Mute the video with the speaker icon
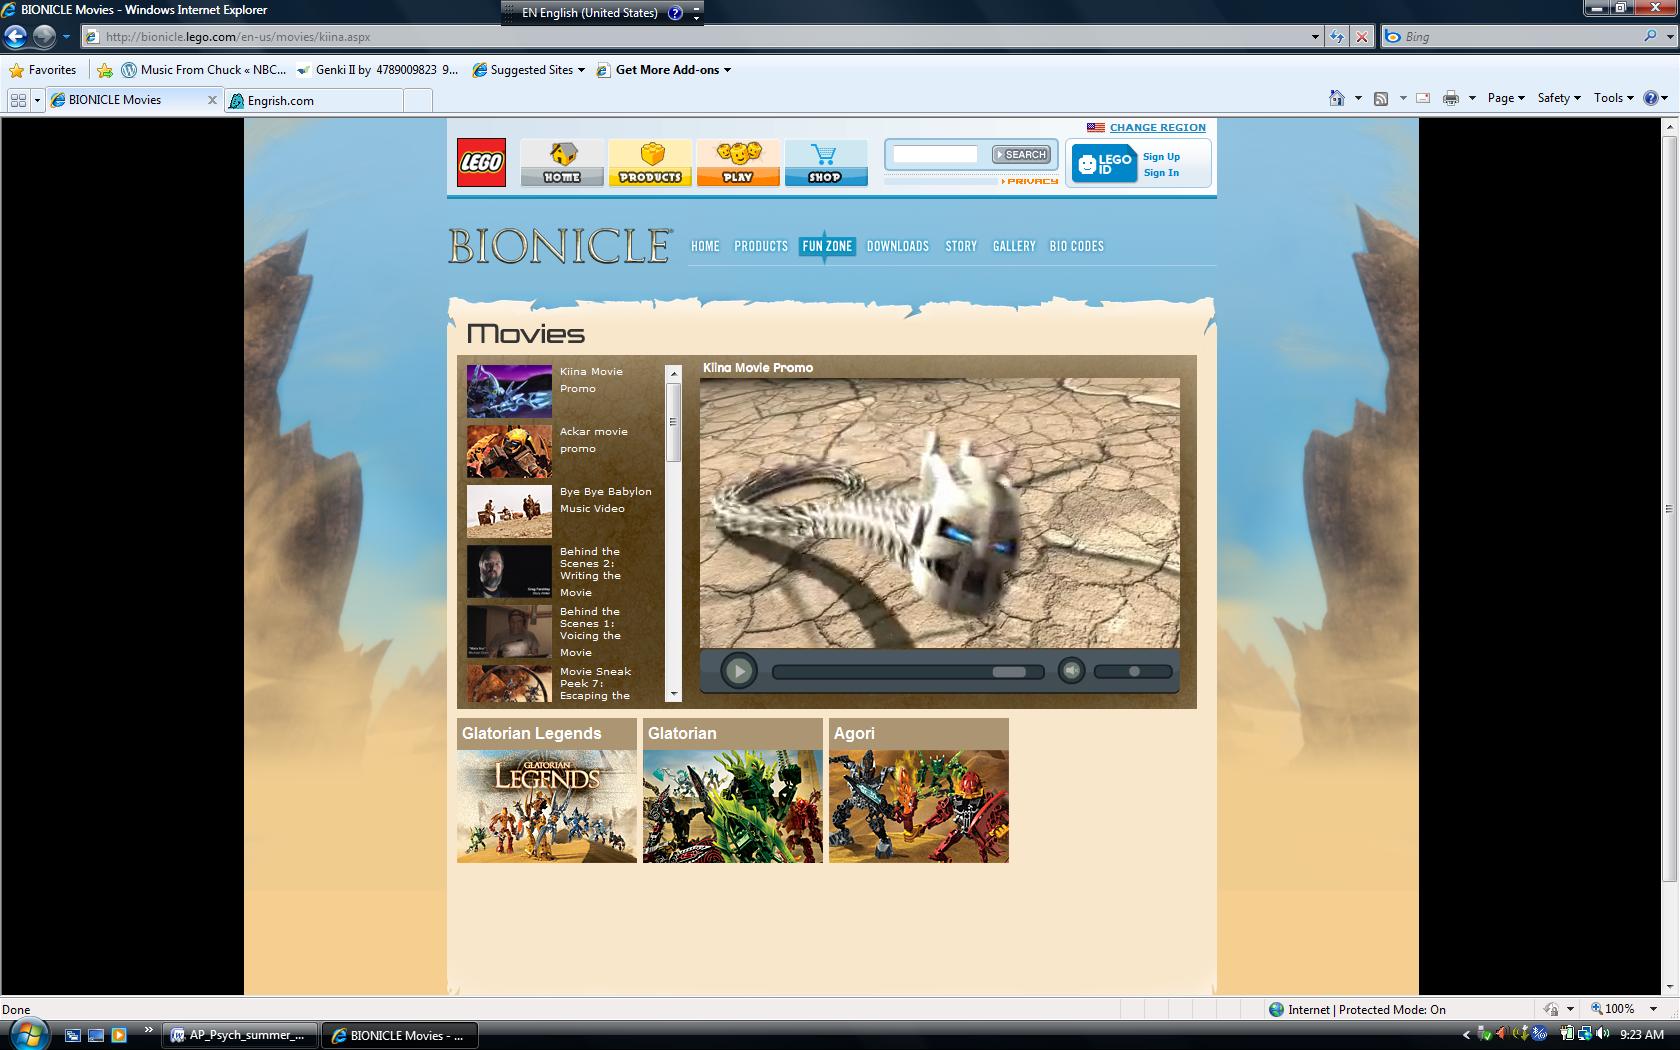 point(1071,671)
